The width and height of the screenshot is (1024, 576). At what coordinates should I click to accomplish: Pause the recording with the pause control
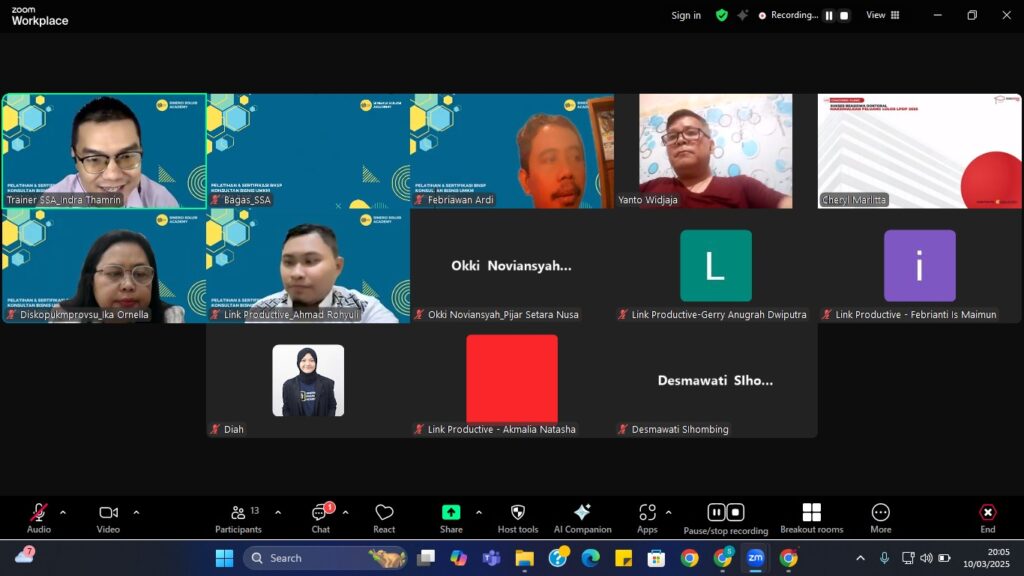point(715,512)
